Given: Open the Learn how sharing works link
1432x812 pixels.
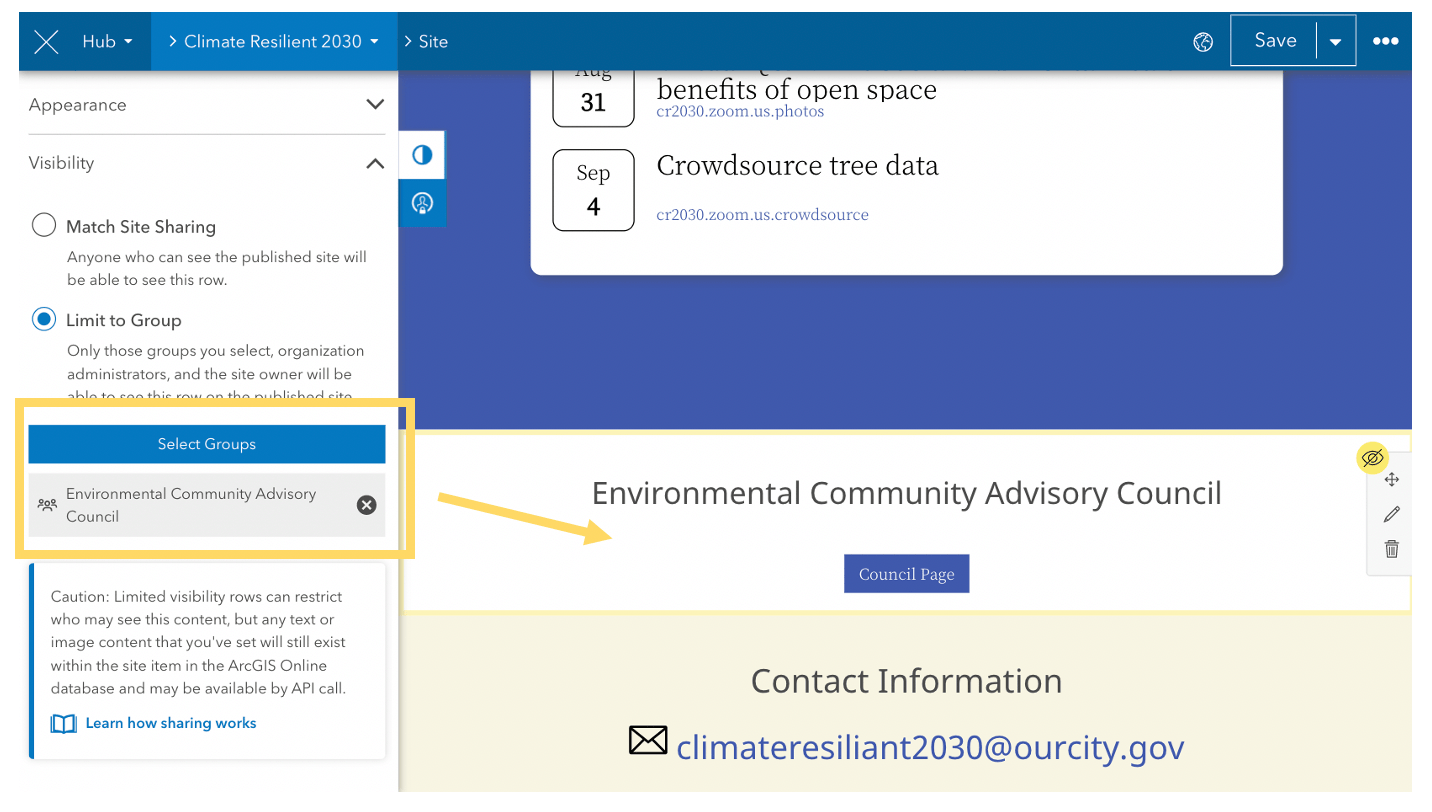Looking at the screenshot, I should pos(171,723).
